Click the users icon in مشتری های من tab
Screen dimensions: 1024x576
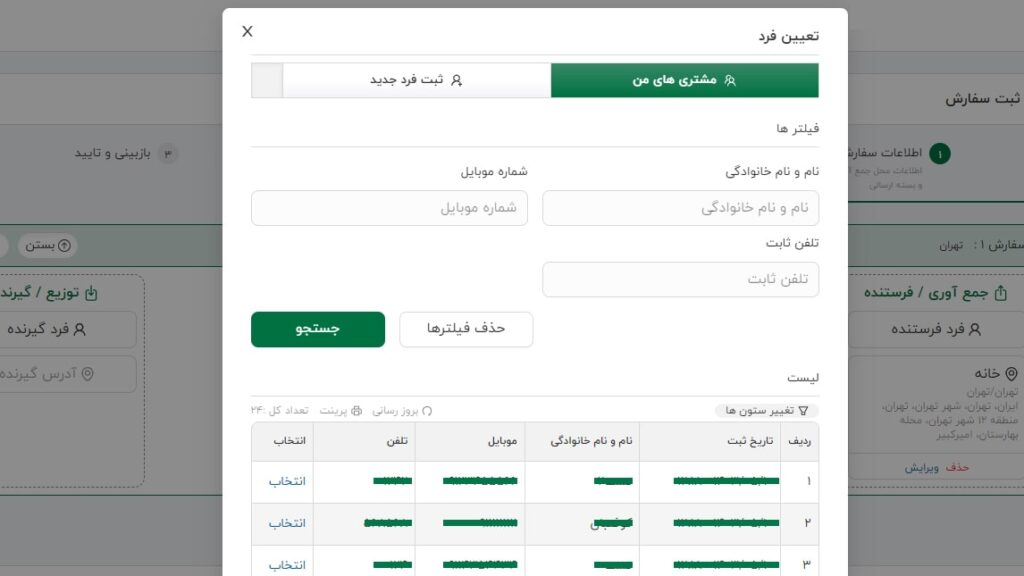[730, 80]
